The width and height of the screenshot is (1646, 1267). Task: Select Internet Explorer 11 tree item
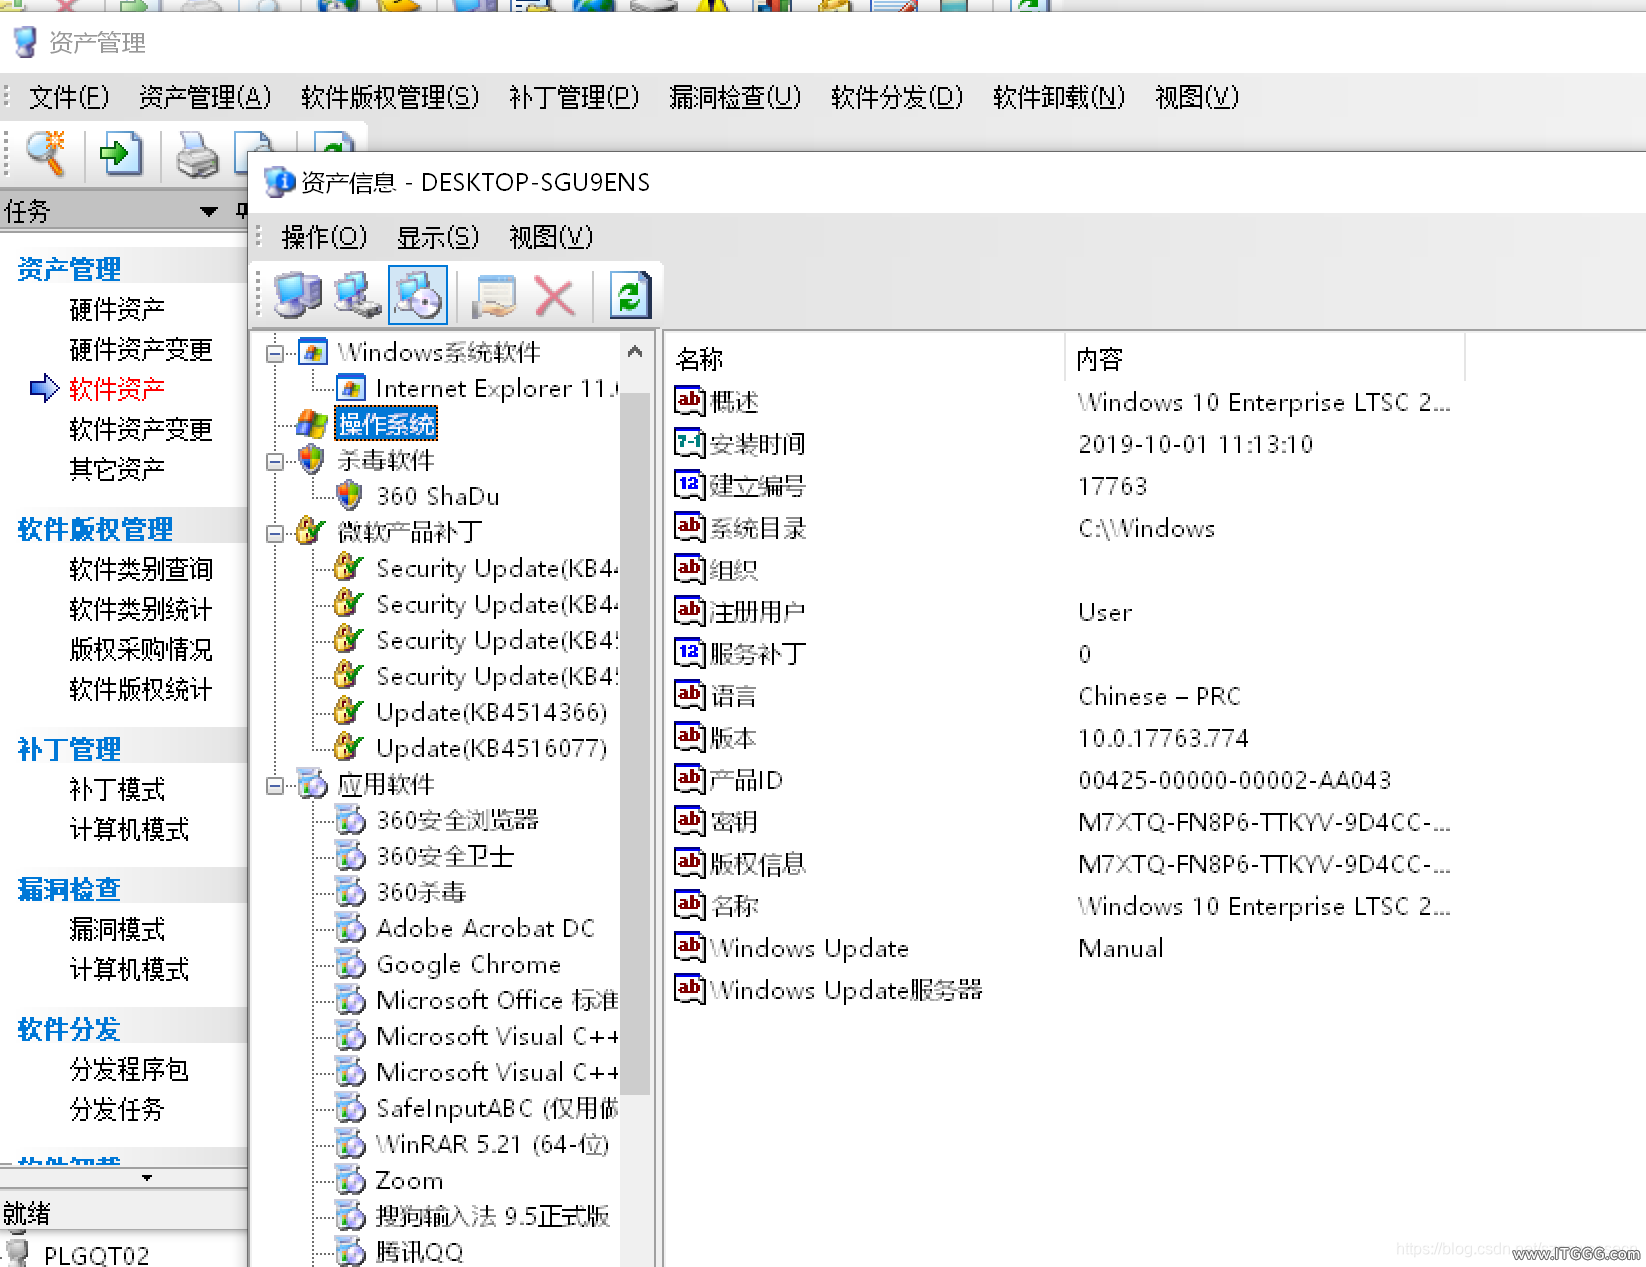[x=497, y=388]
